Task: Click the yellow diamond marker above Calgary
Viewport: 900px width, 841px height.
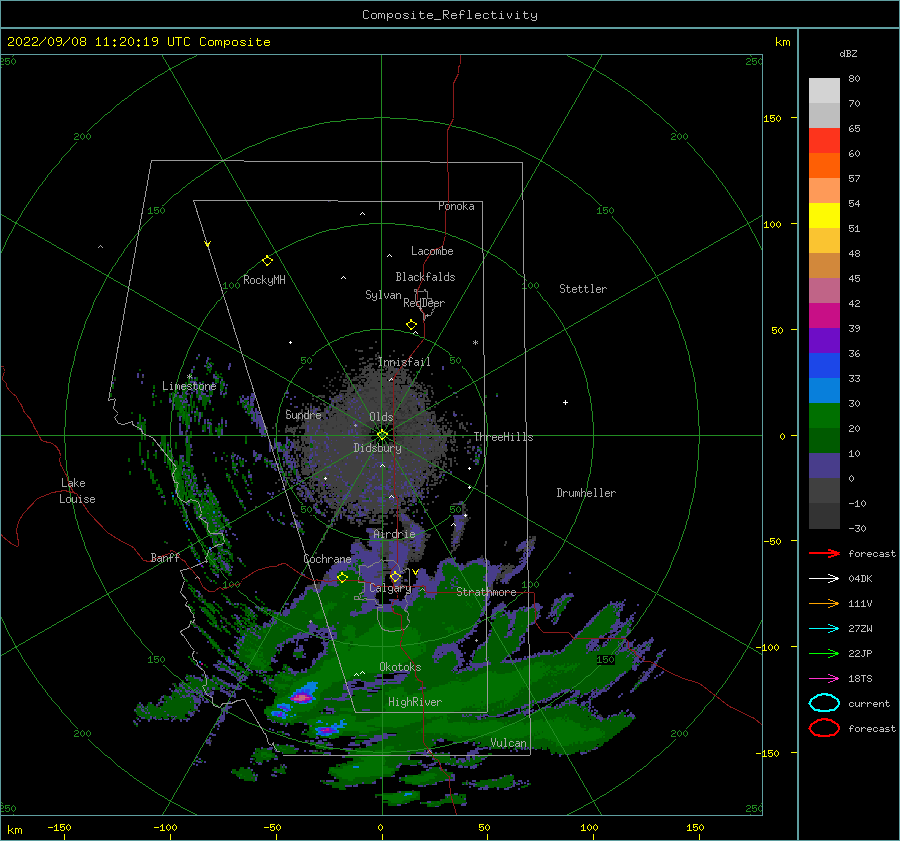Action: click(395, 576)
